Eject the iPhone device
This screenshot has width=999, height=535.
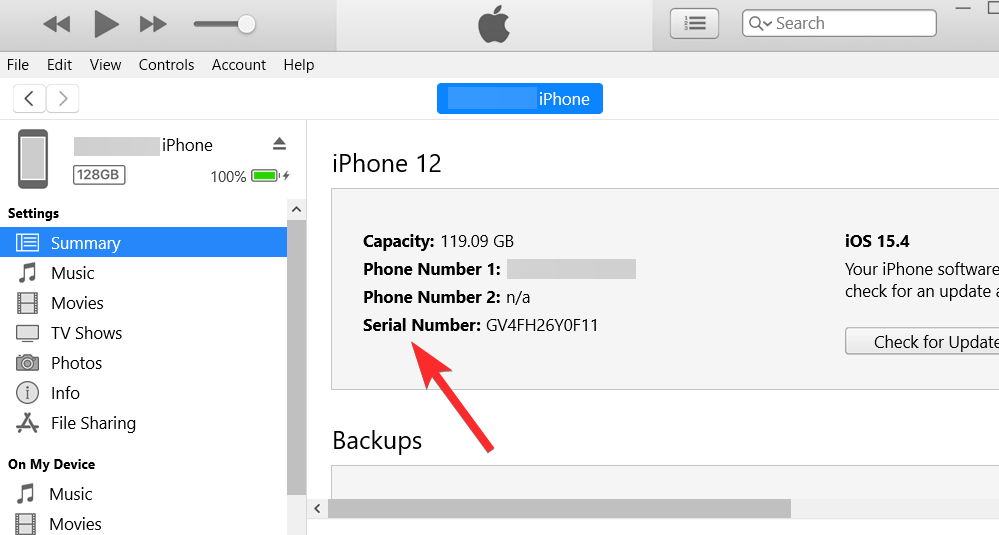click(x=280, y=144)
